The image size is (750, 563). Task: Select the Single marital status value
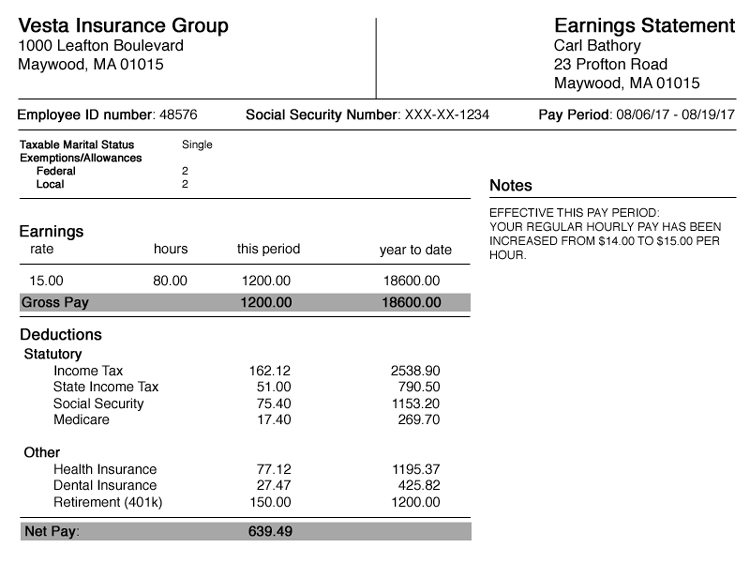[x=197, y=145]
